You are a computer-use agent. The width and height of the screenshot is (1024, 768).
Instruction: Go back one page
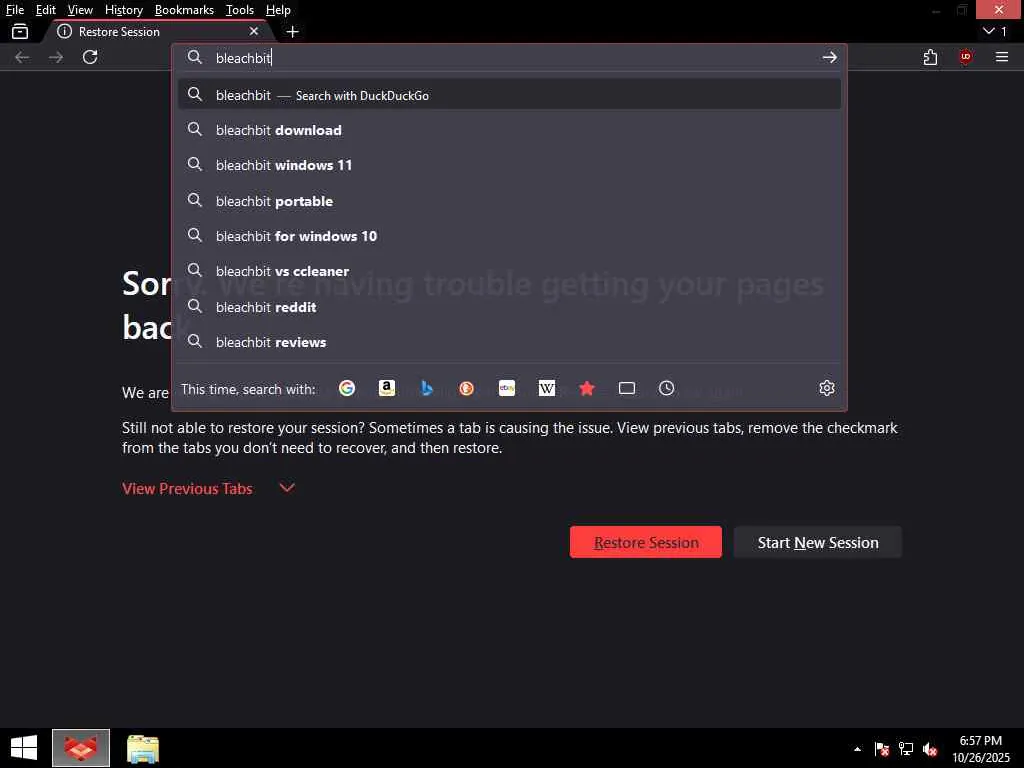tap(22, 57)
